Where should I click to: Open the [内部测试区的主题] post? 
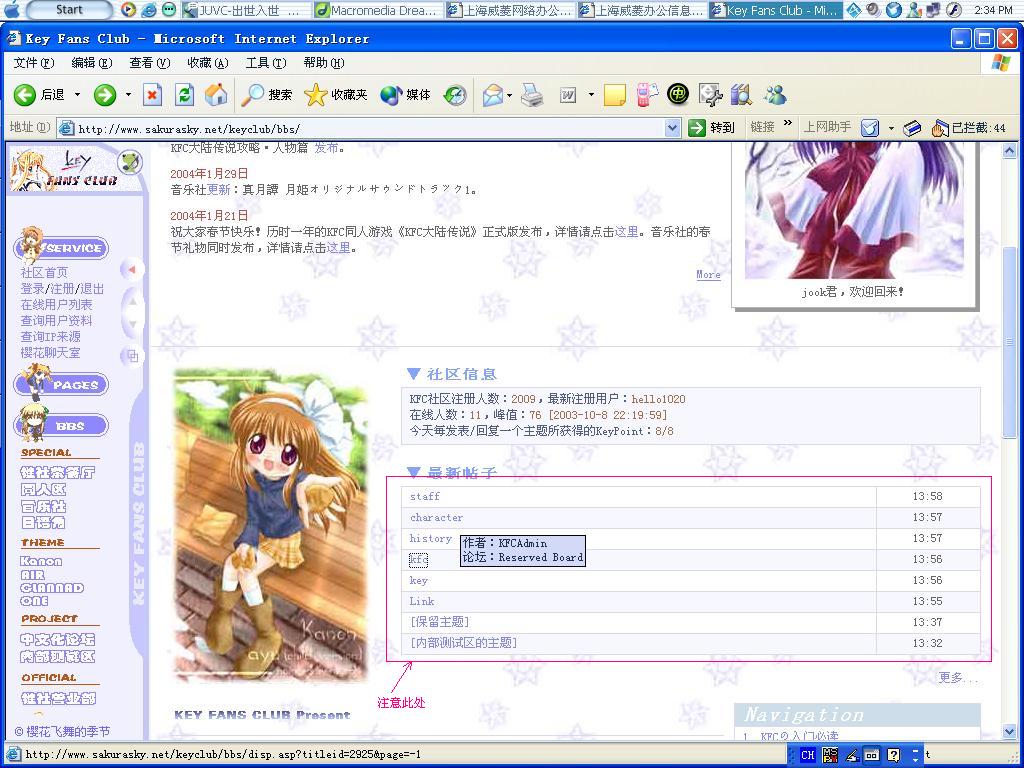464,643
